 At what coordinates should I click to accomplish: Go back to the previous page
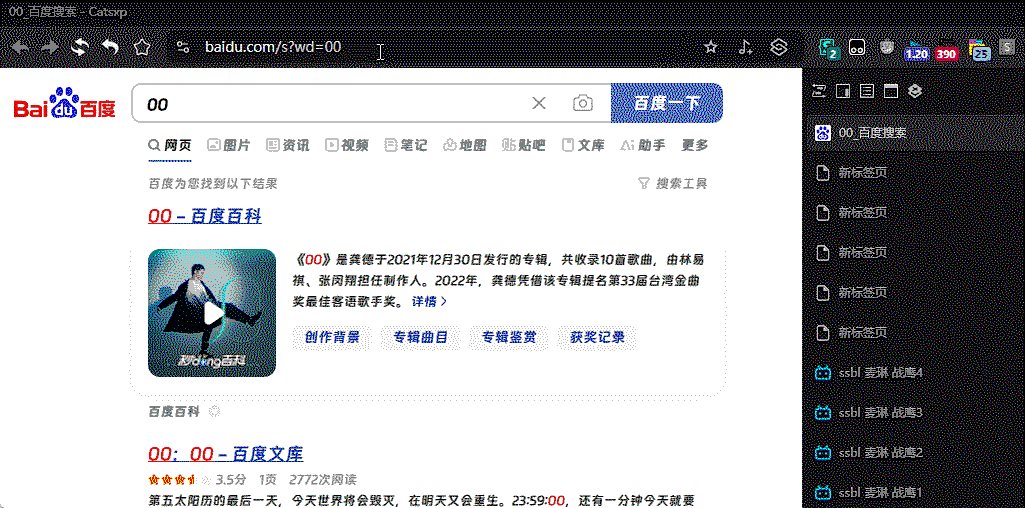click(x=20, y=47)
